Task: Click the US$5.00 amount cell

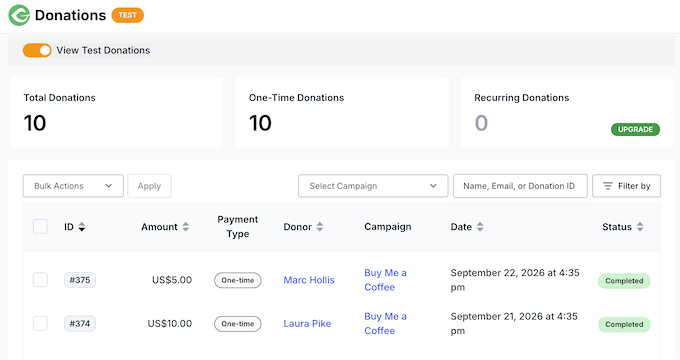Action: (172, 280)
